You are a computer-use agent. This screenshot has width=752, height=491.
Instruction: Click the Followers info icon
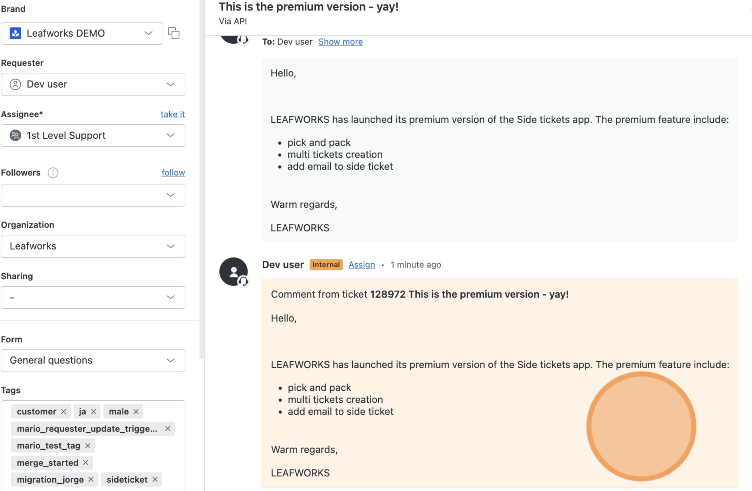[x=53, y=173]
